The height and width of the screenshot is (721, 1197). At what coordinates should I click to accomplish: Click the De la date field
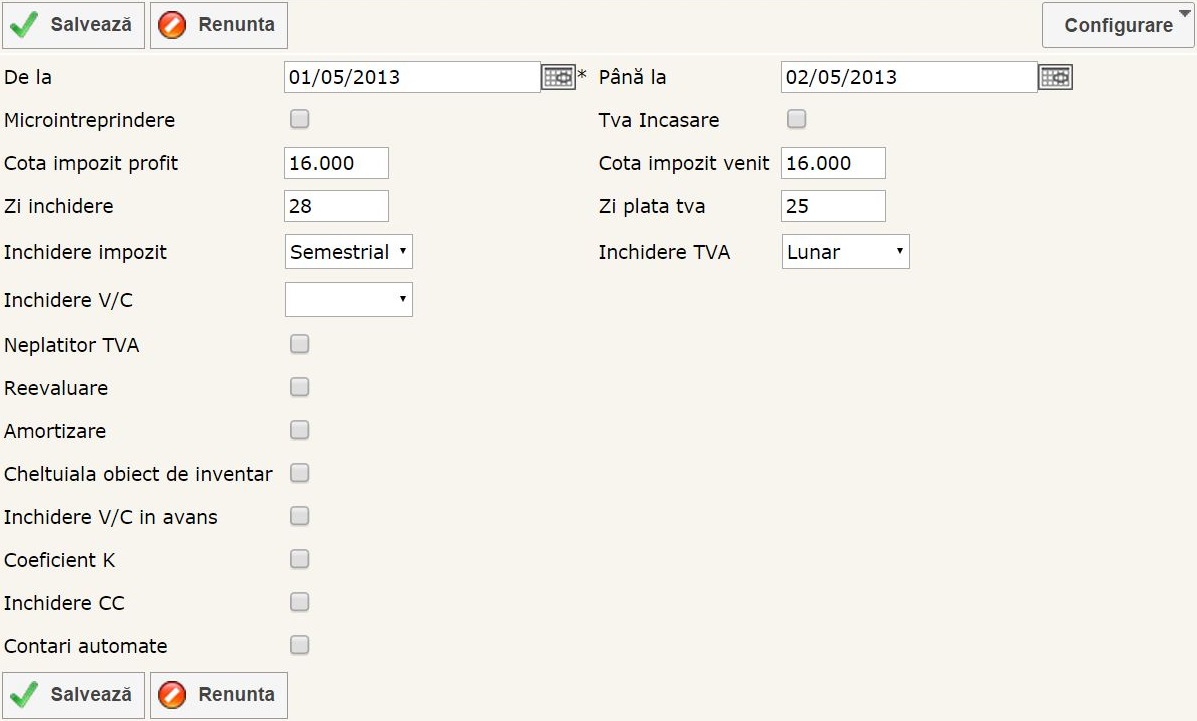411,77
